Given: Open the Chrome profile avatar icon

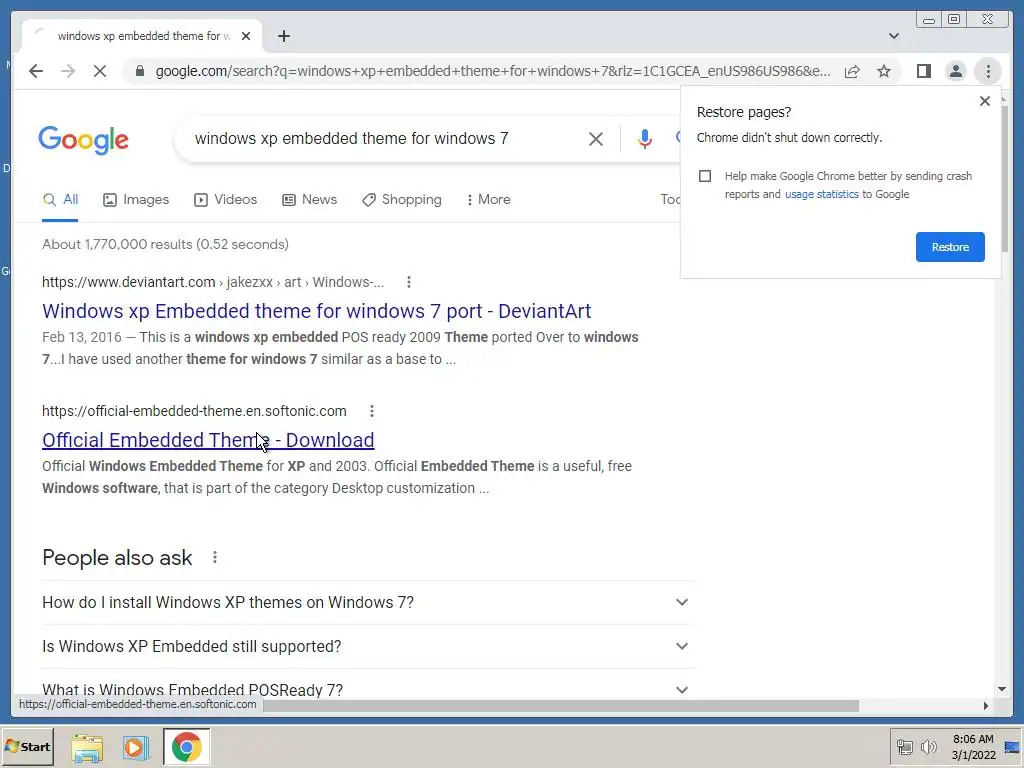Looking at the screenshot, I should (955, 71).
